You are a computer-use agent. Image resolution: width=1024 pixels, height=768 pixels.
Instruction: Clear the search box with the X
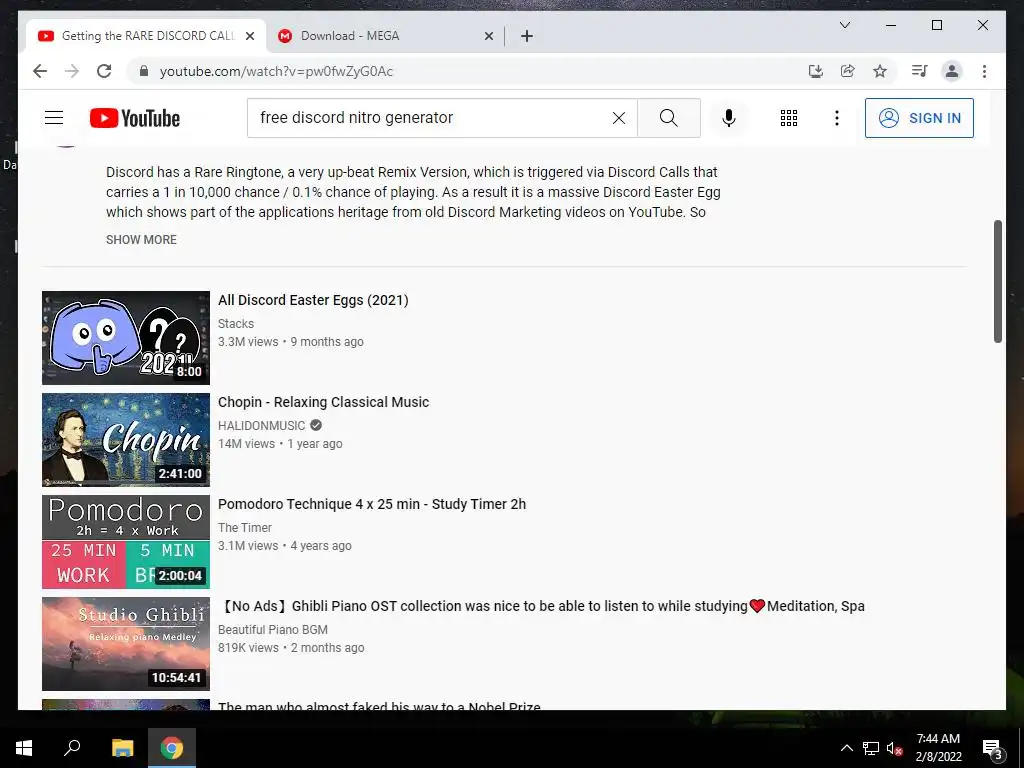[x=618, y=118]
